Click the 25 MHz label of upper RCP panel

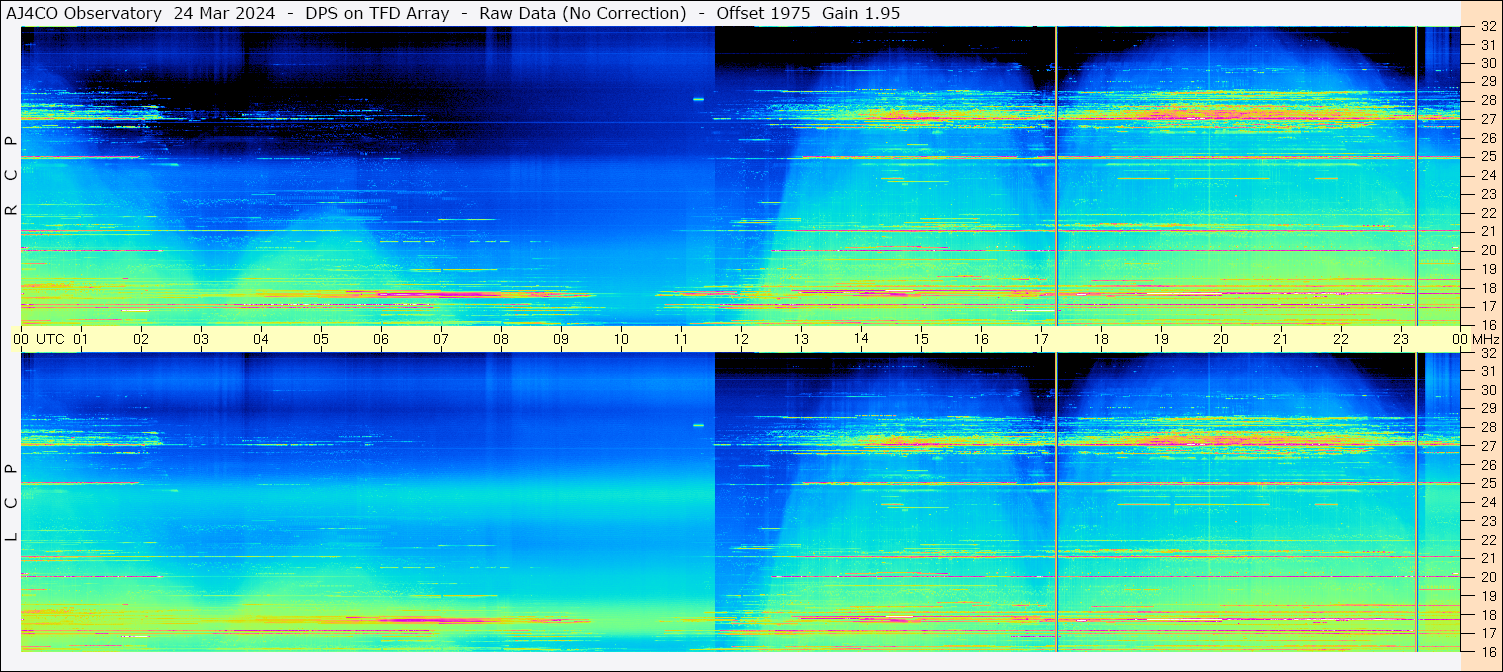pyautogui.click(x=1488, y=157)
